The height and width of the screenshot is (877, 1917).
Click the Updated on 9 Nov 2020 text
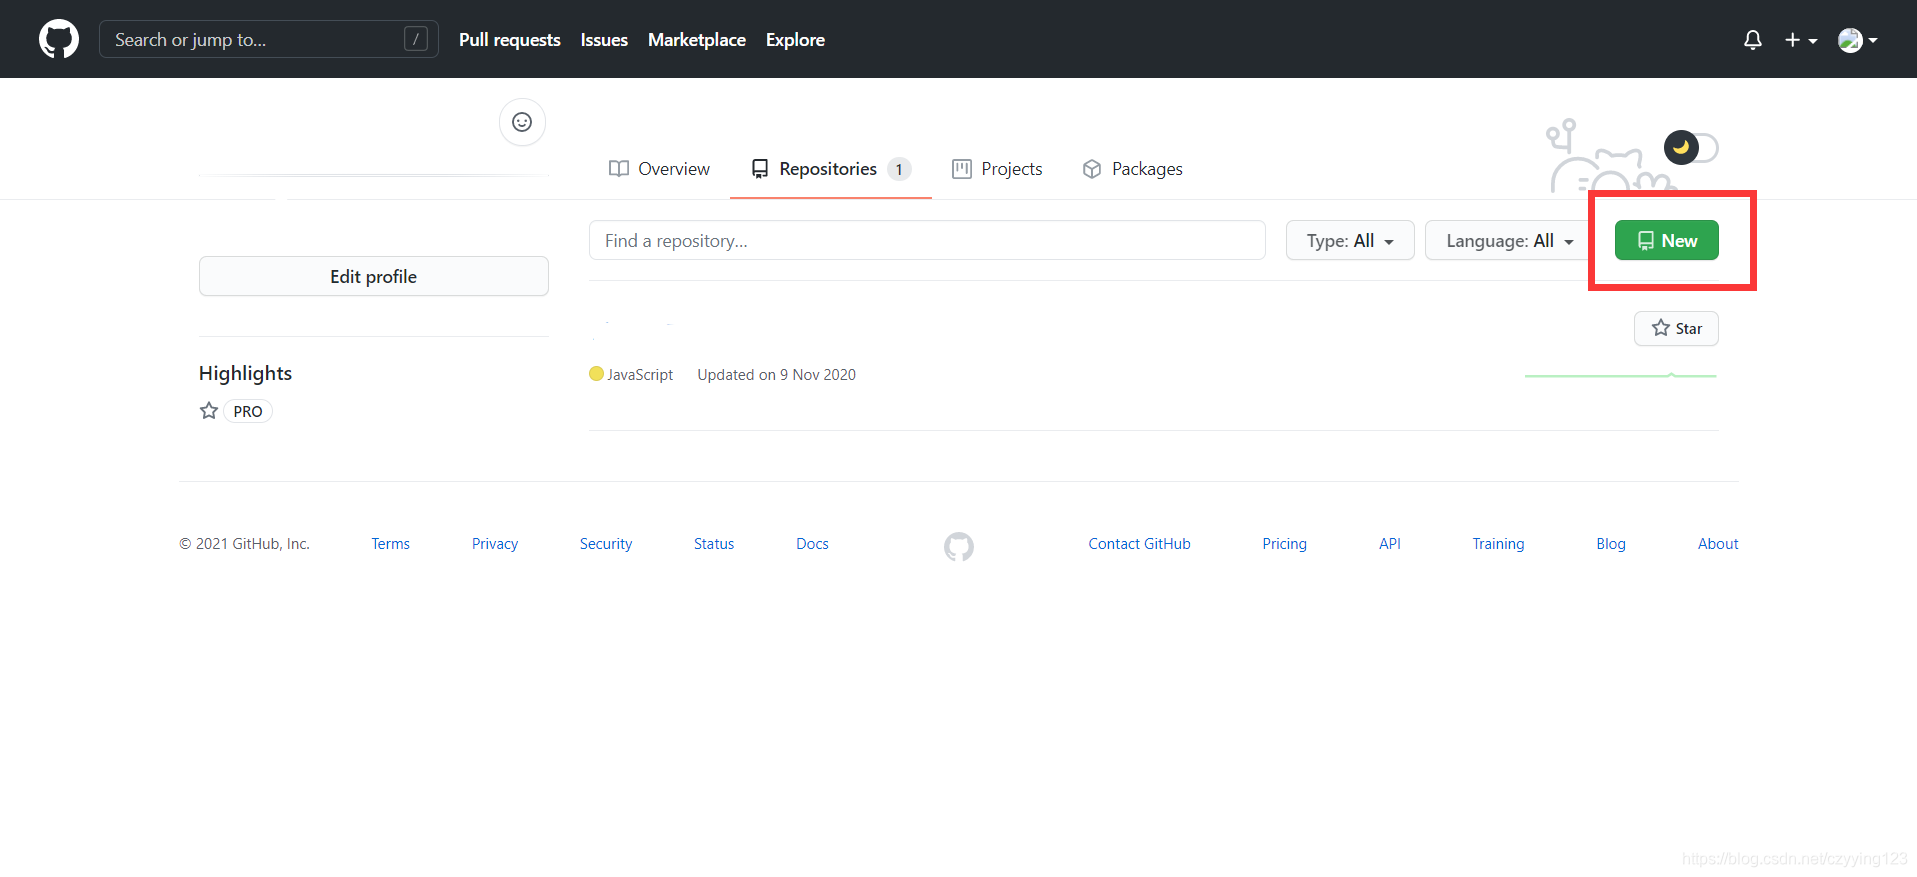(x=776, y=375)
